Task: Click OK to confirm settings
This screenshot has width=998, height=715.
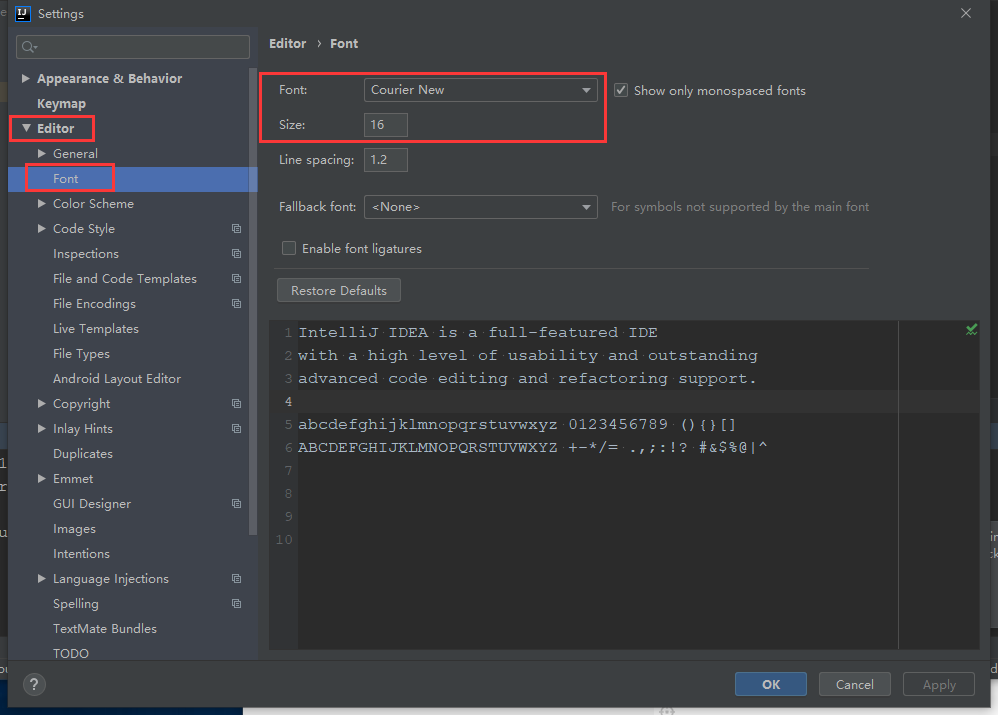Action: pyautogui.click(x=771, y=684)
